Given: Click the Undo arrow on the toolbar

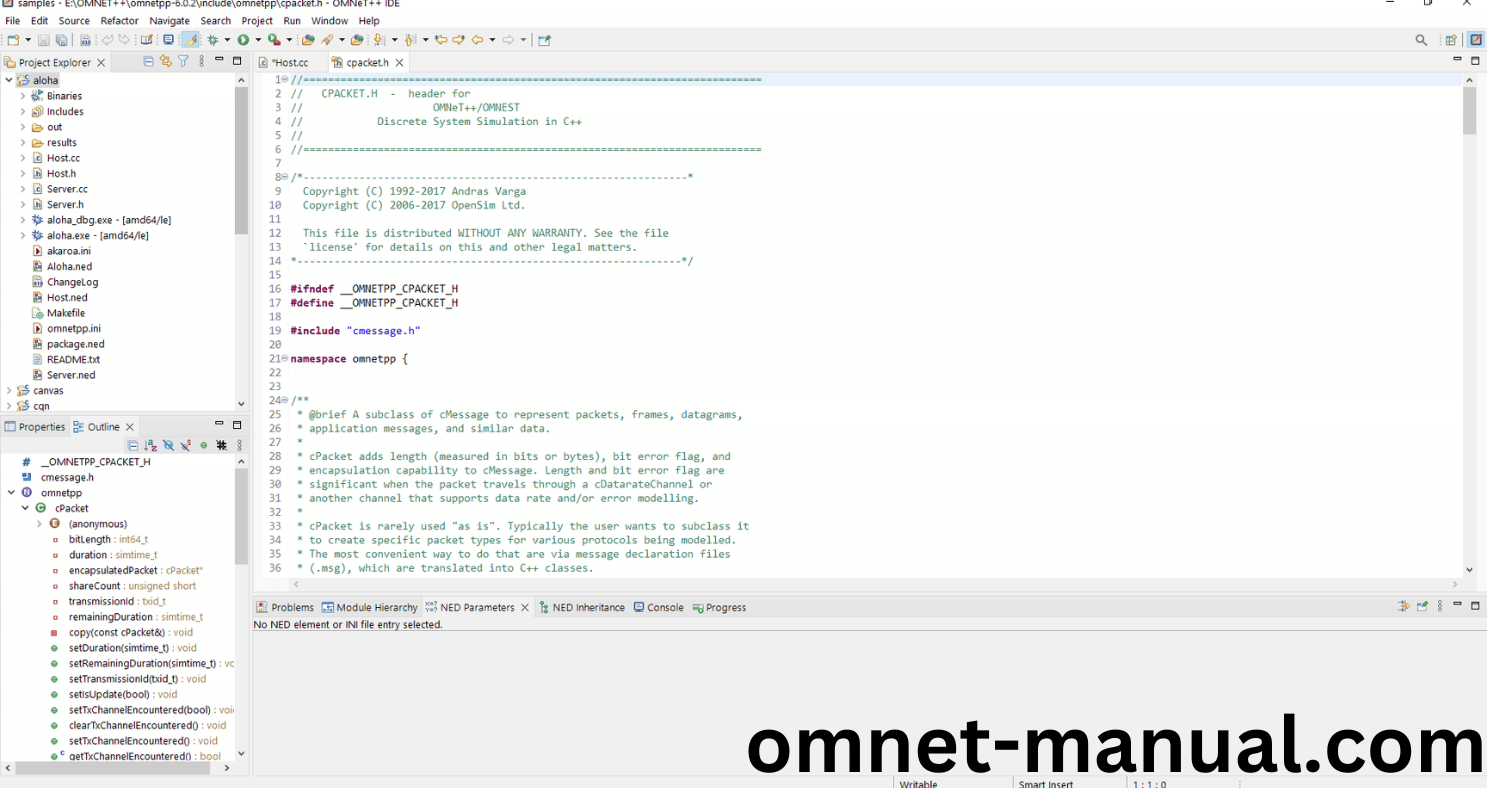Looking at the screenshot, I should [x=107, y=39].
